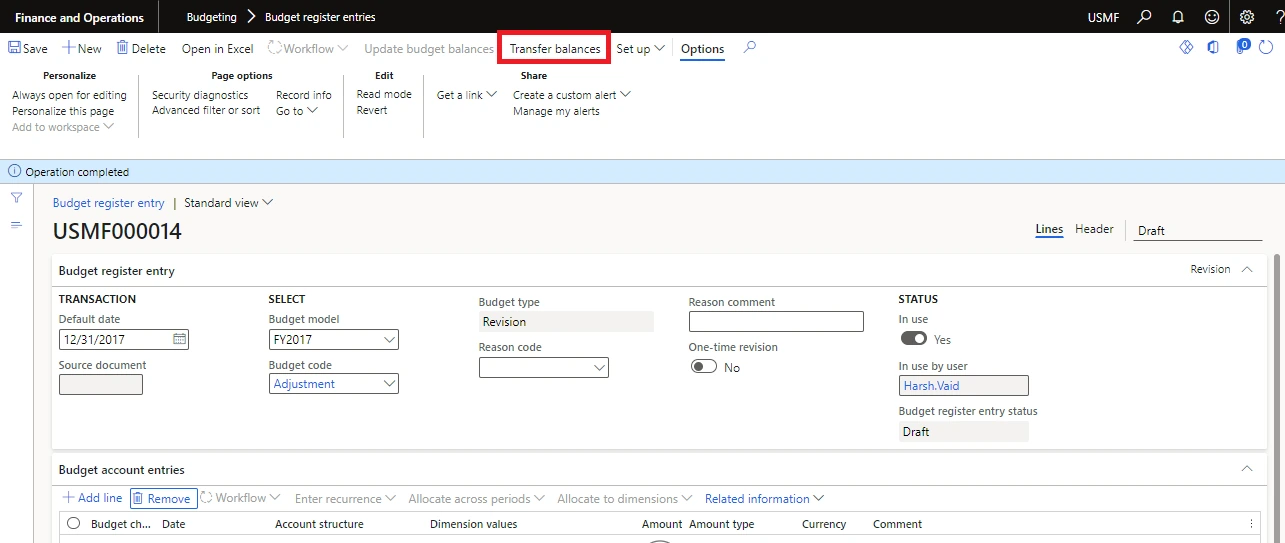The image size is (1285, 543).
Task: Click Budget register entries breadcrumb
Action: 320,17
